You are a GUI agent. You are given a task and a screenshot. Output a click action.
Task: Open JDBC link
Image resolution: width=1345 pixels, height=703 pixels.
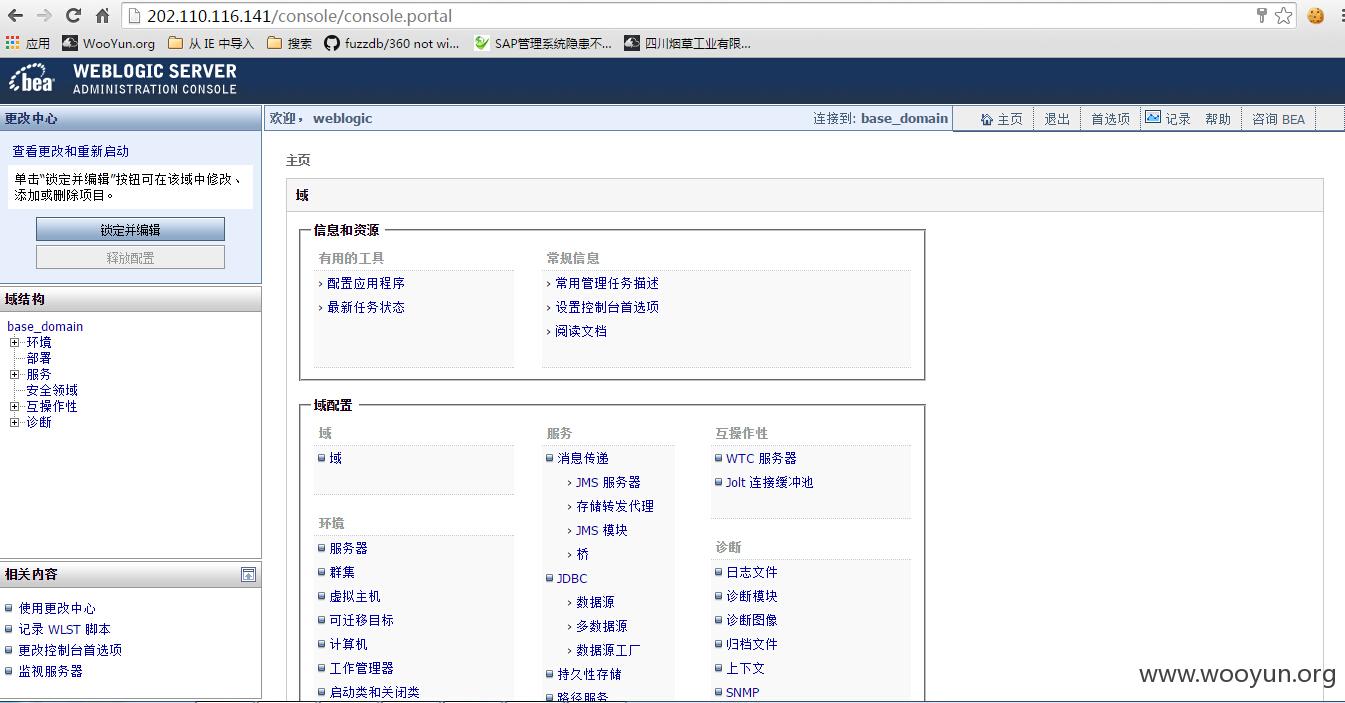coord(572,578)
